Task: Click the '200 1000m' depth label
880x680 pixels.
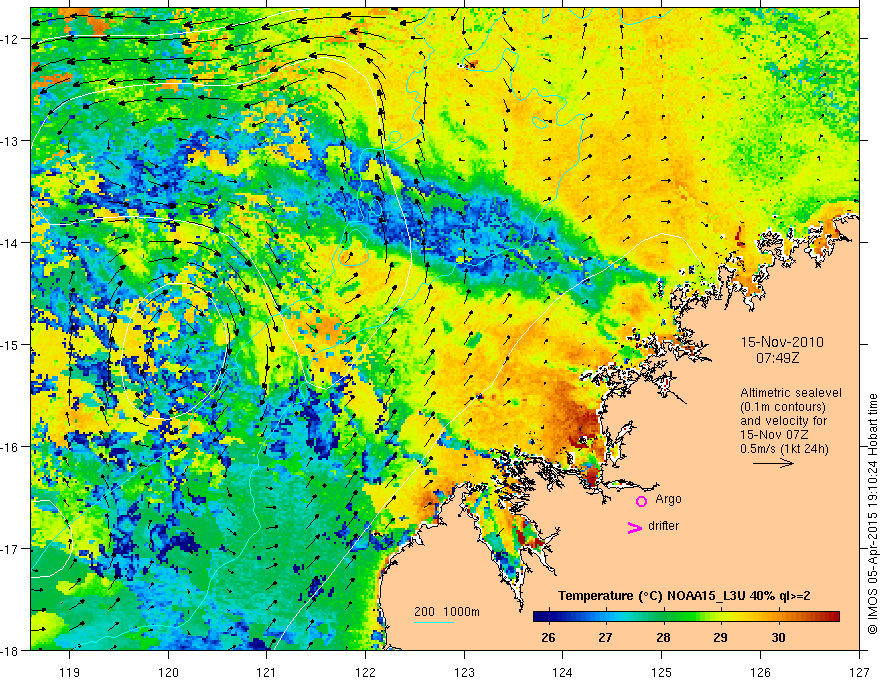Action: (x=447, y=612)
